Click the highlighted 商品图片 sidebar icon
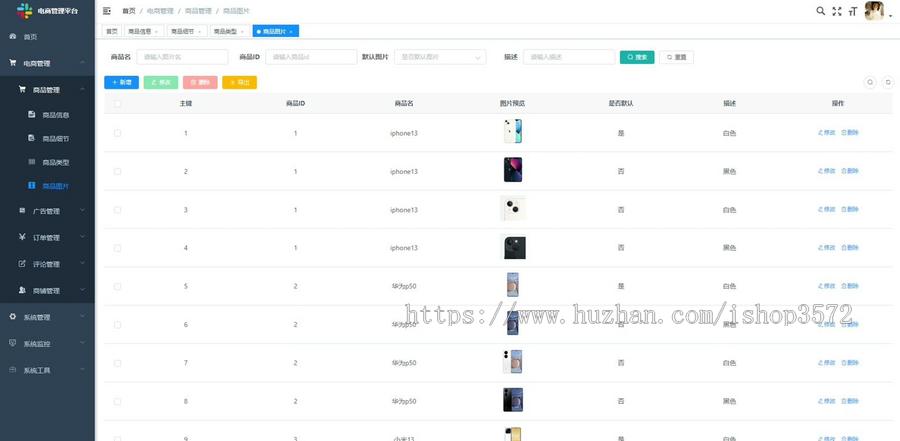The height and width of the screenshot is (441, 900). point(32,185)
